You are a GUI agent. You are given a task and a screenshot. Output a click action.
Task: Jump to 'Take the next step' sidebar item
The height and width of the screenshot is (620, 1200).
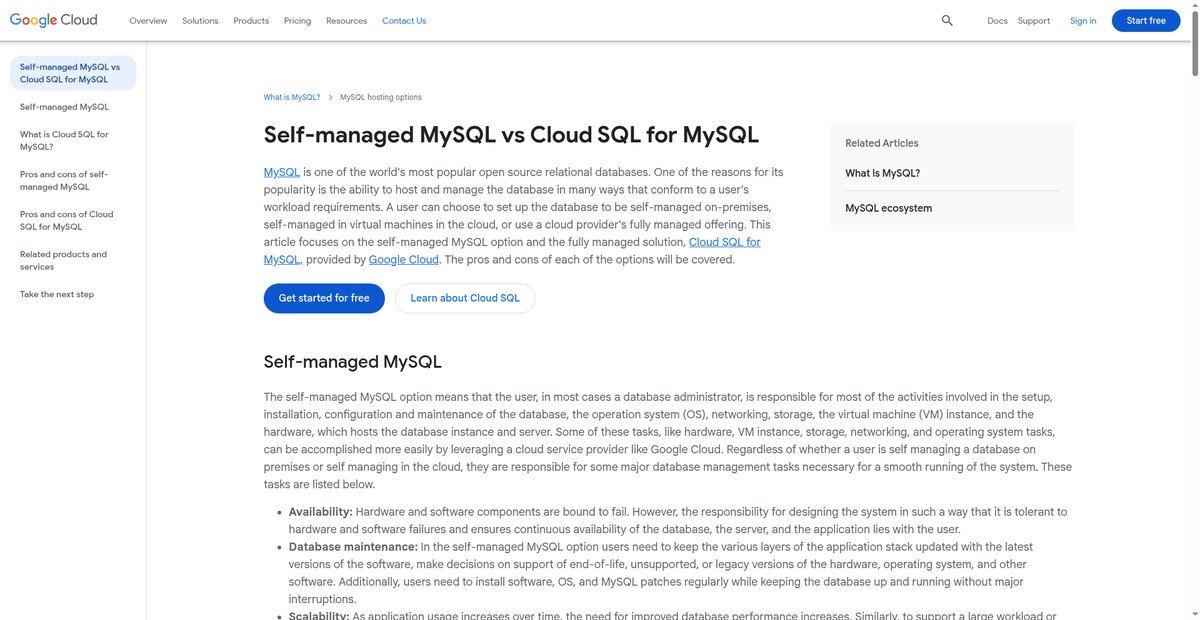click(x=57, y=294)
